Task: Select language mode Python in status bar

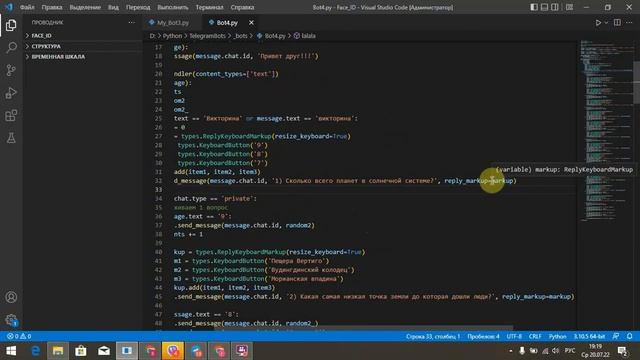Action: pyautogui.click(x=557, y=336)
